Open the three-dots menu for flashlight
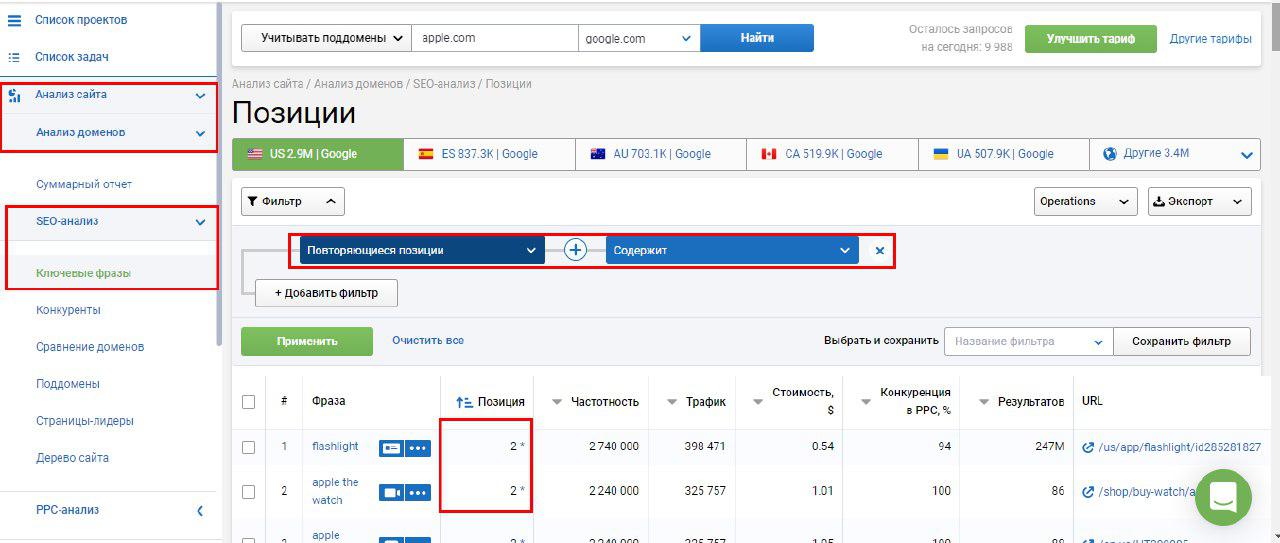Image resolution: width=1280 pixels, height=543 pixels. coord(418,448)
